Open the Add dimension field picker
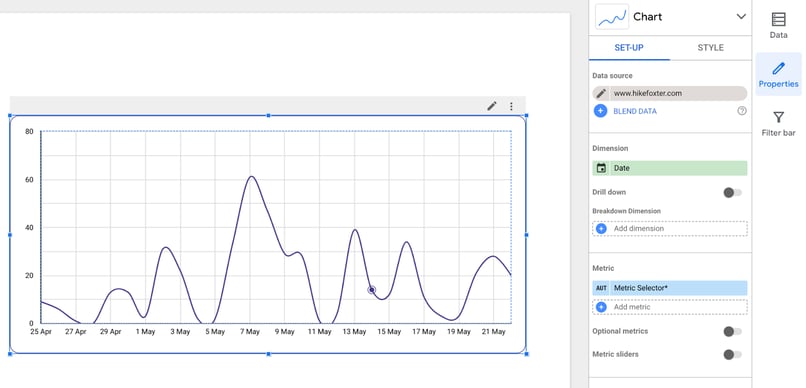This screenshot has height=388, width=806. click(670, 228)
